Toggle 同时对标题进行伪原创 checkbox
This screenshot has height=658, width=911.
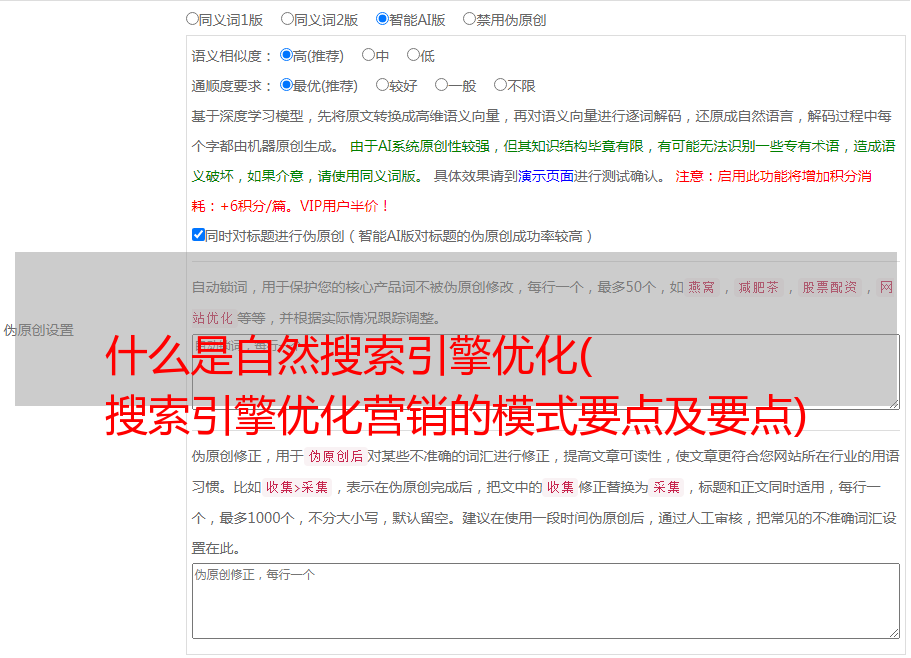coord(198,235)
